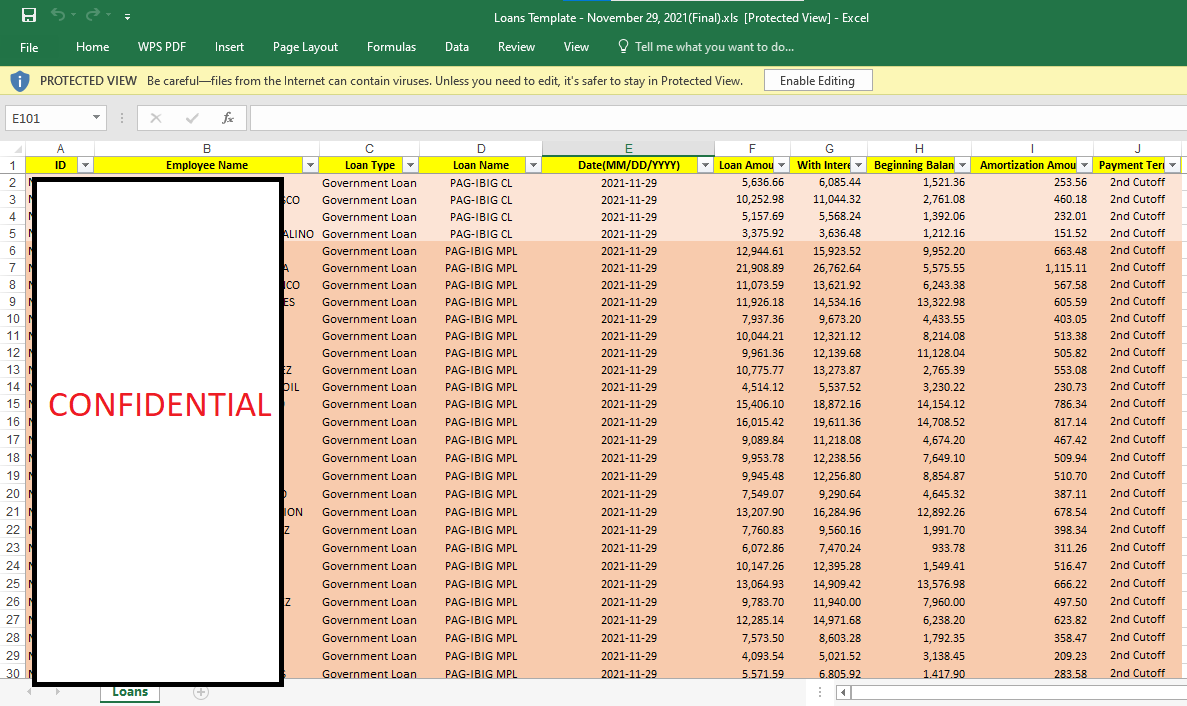
Task: Open the Date(MM/DD/YYYY) filter dropdown
Action: (705, 165)
